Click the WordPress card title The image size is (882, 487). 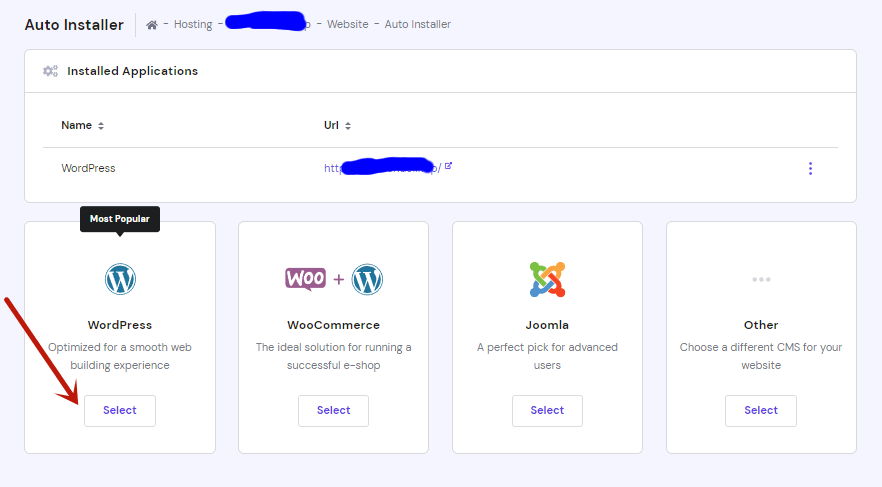pos(120,325)
